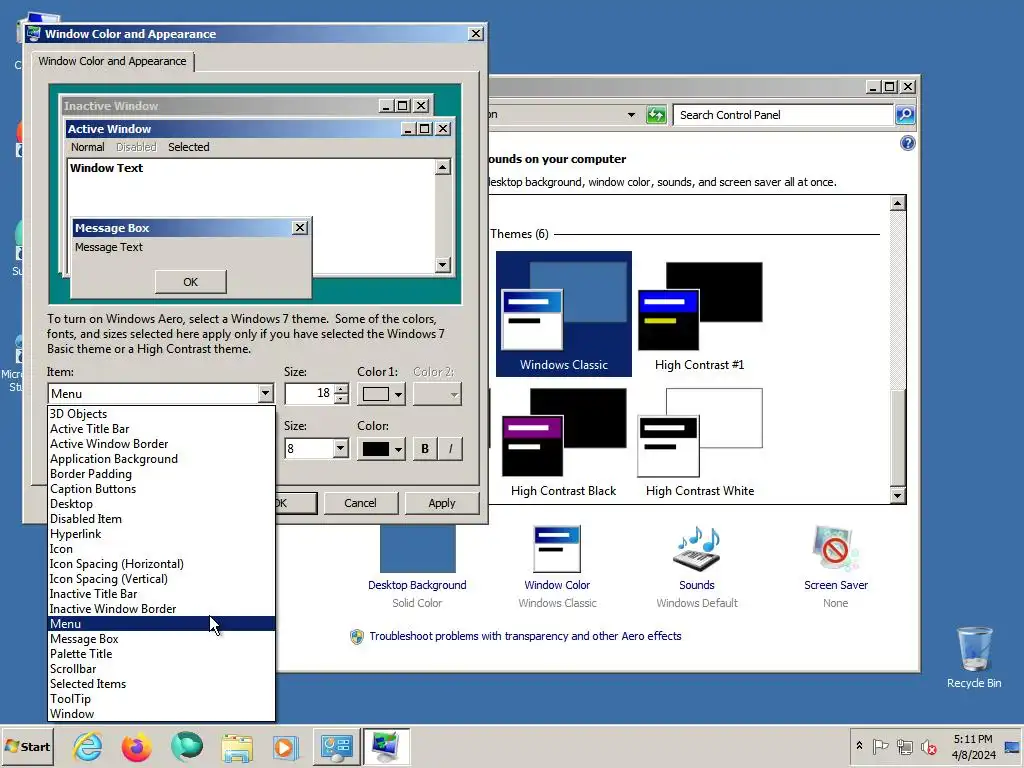Choose Icon Spacing (Vertical) list entry

pyautogui.click(x=161, y=579)
